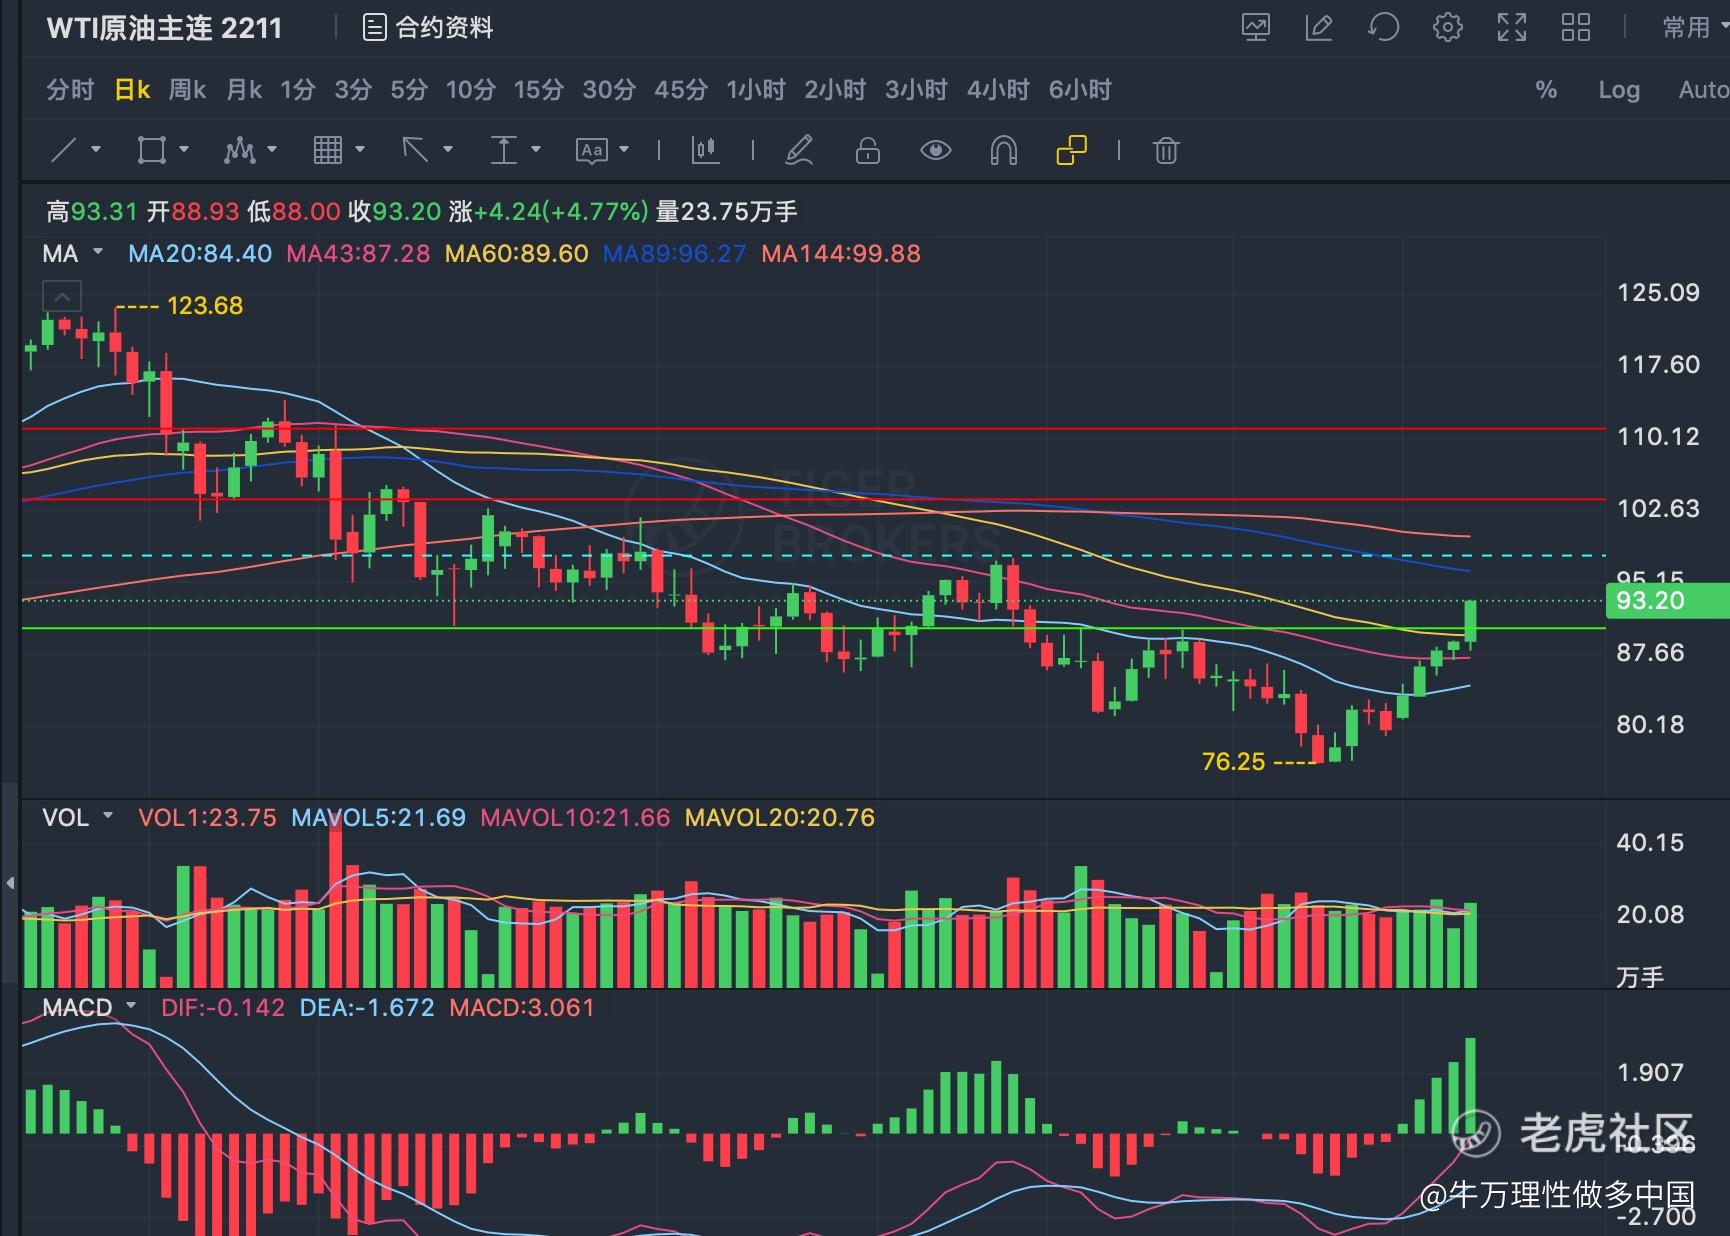Expand grid tool dropdown arrow
This screenshot has height=1236, width=1730.
point(360,150)
